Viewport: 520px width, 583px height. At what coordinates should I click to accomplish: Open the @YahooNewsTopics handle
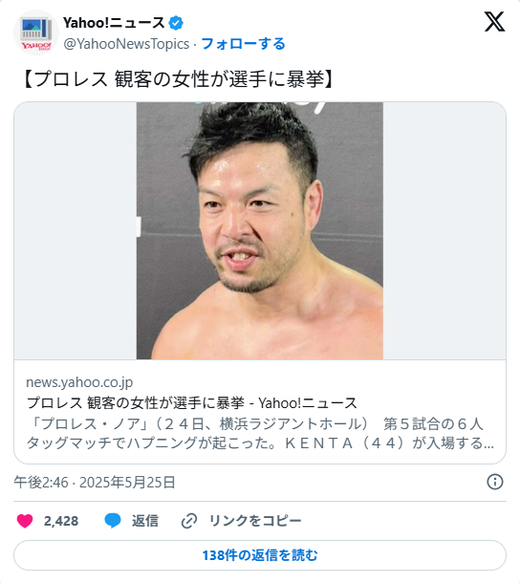(126, 44)
